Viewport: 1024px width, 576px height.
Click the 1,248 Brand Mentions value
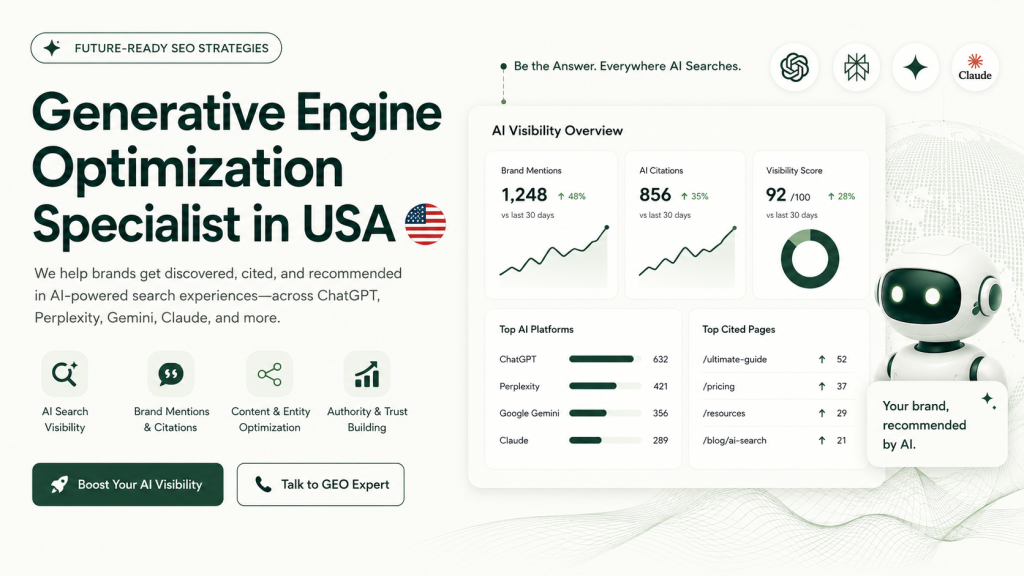click(524, 195)
